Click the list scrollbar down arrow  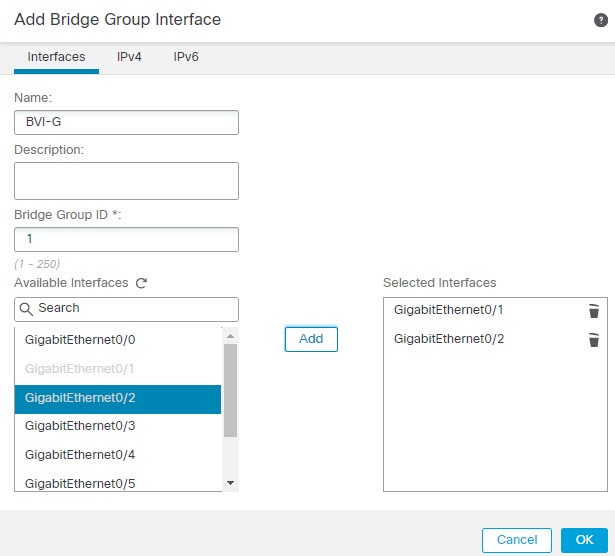(230, 483)
